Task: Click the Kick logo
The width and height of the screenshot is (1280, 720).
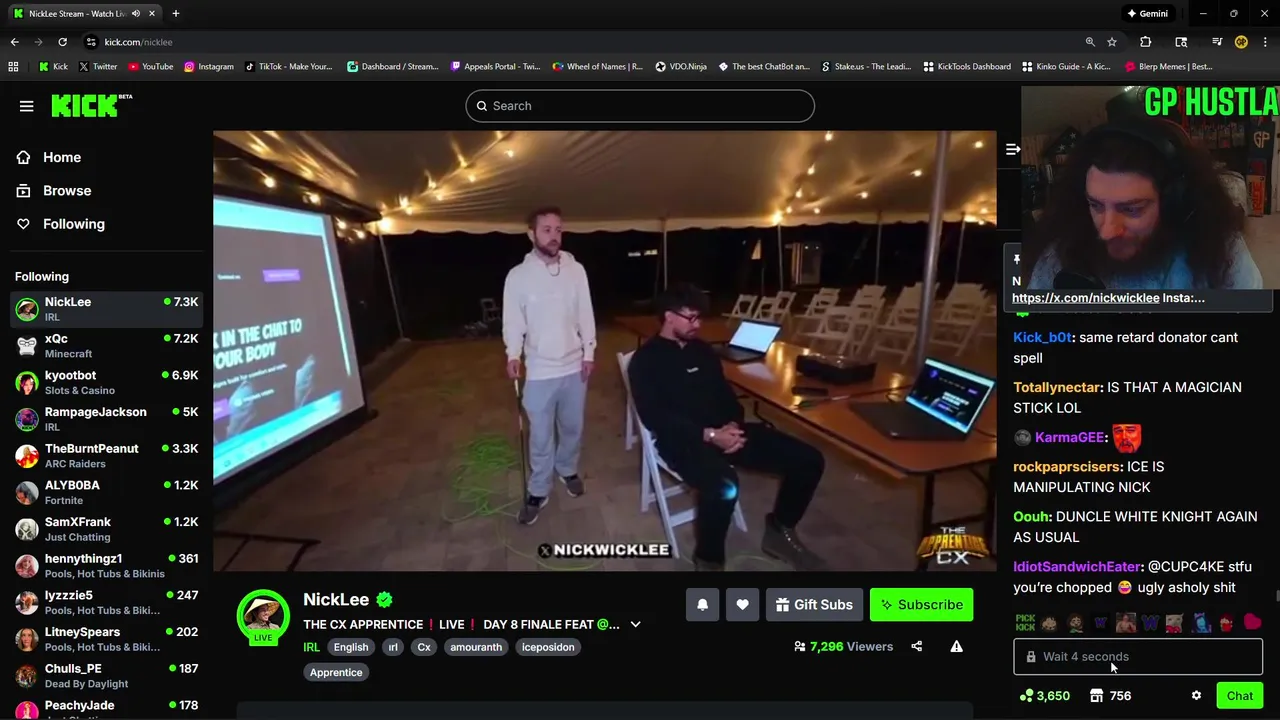Action: (91, 106)
